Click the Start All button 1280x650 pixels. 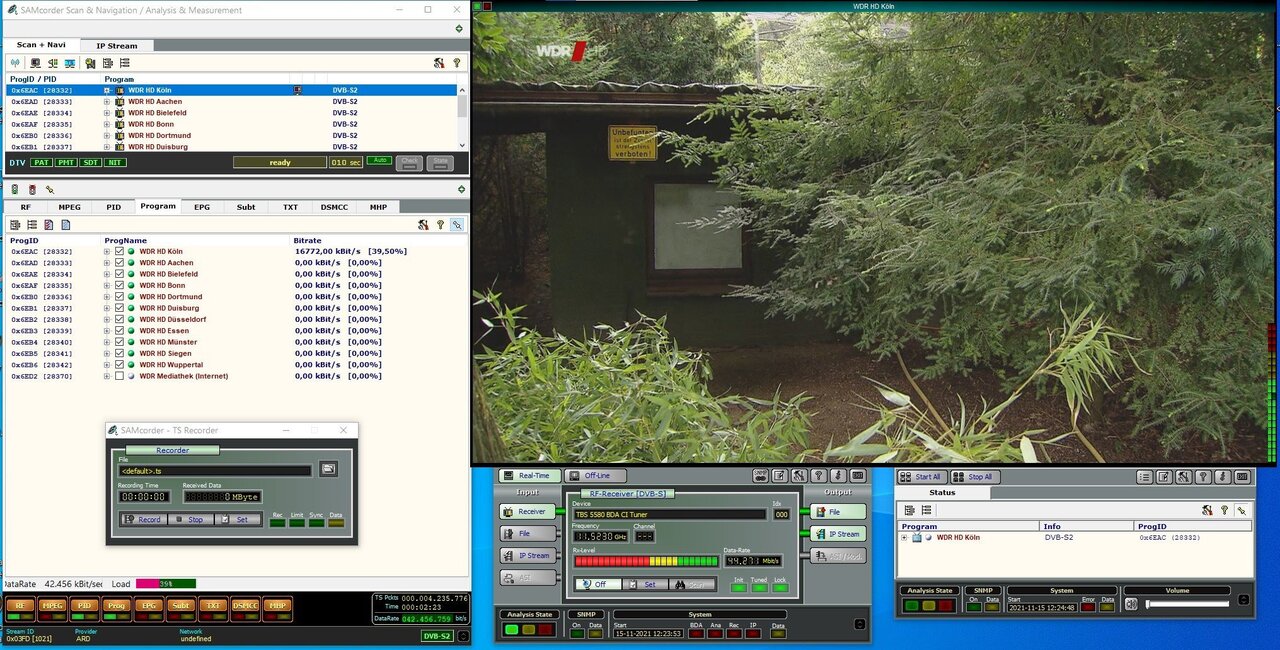pyautogui.click(x=921, y=477)
